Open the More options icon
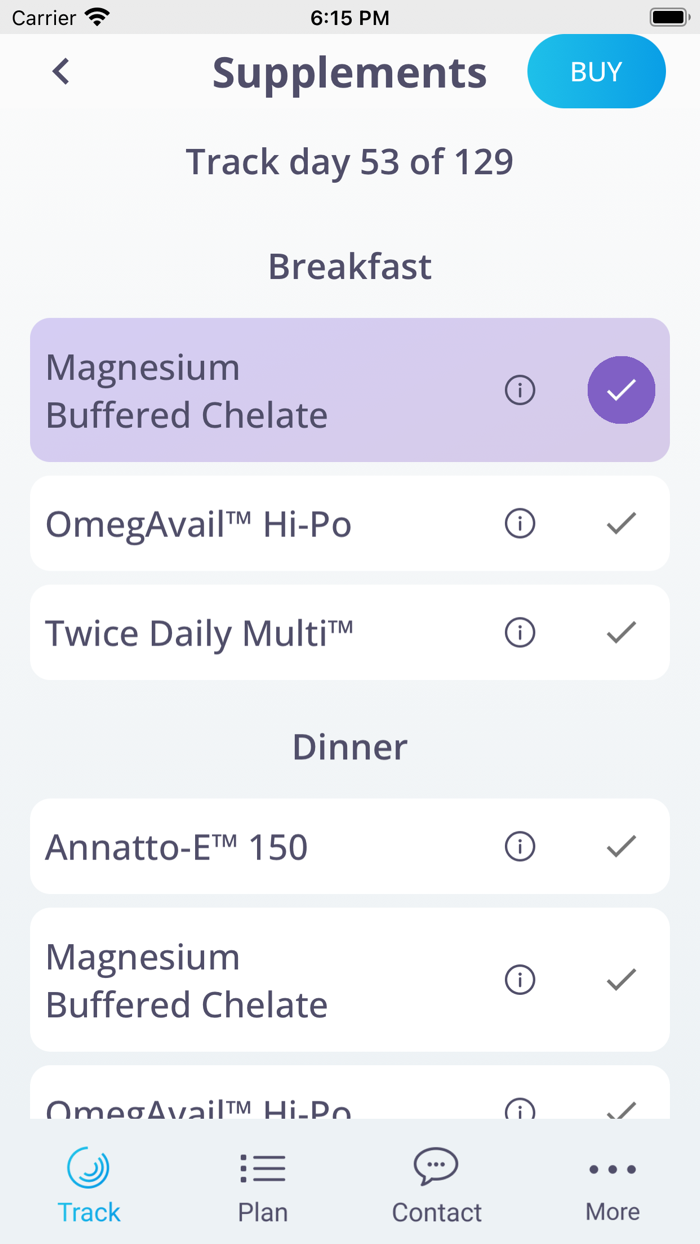The height and width of the screenshot is (1244, 700). 611,1168
